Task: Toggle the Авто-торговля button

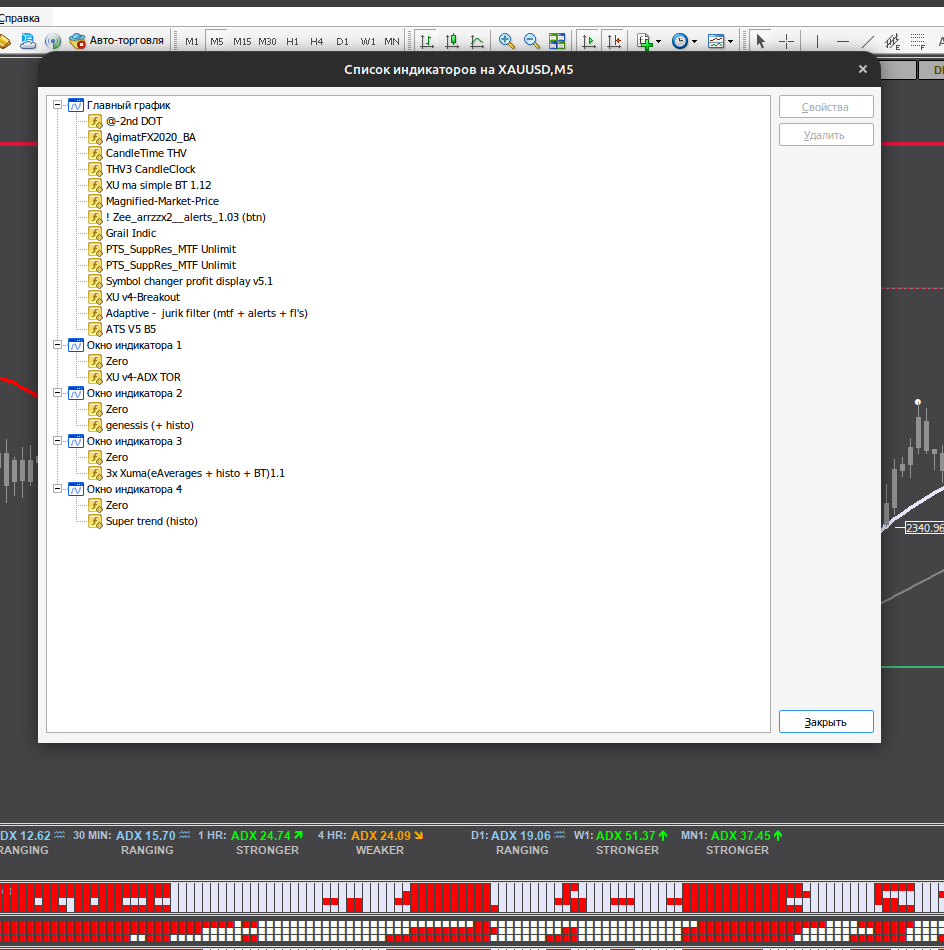Action: coord(116,41)
